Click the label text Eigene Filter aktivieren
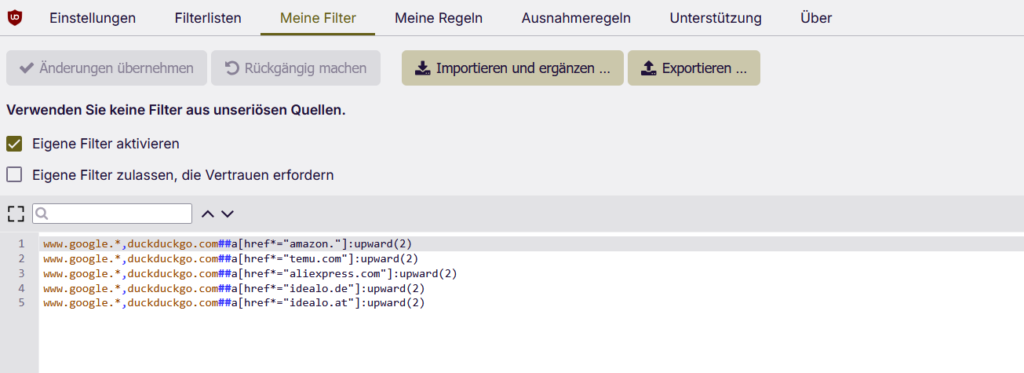Image resolution: width=1024 pixels, height=373 pixels. click(106, 144)
